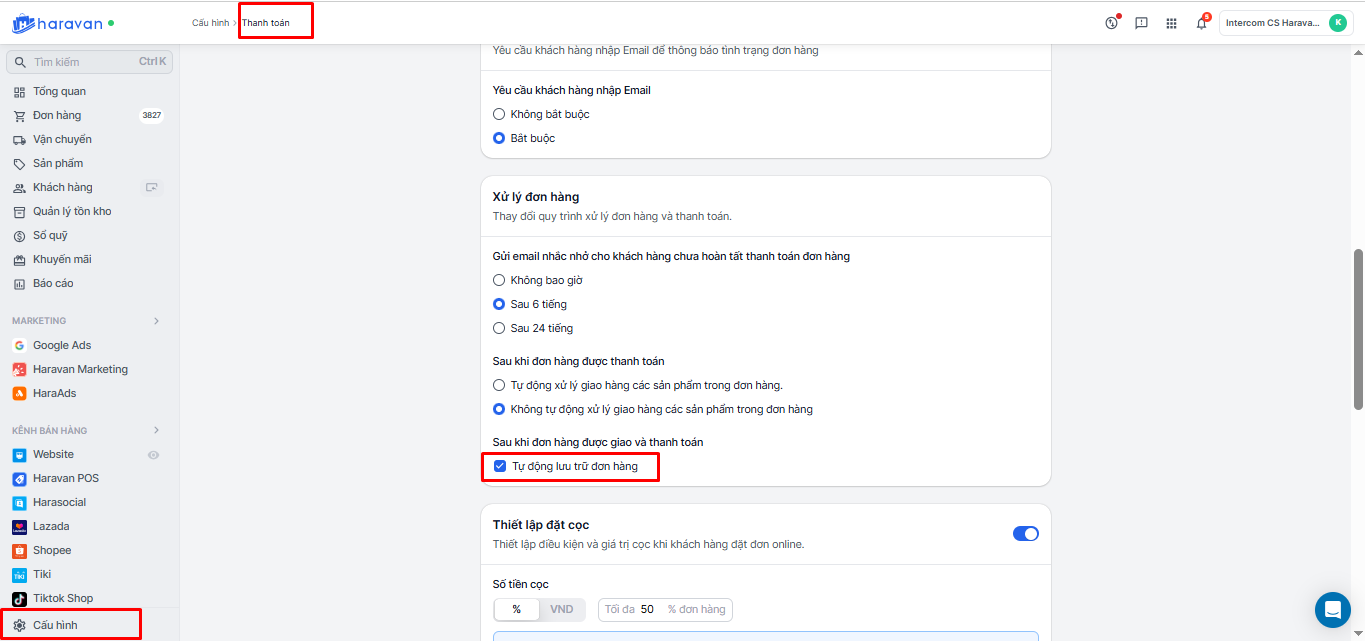Open the notifications bell icon
The width and height of the screenshot is (1365, 641).
[x=1201, y=23]
